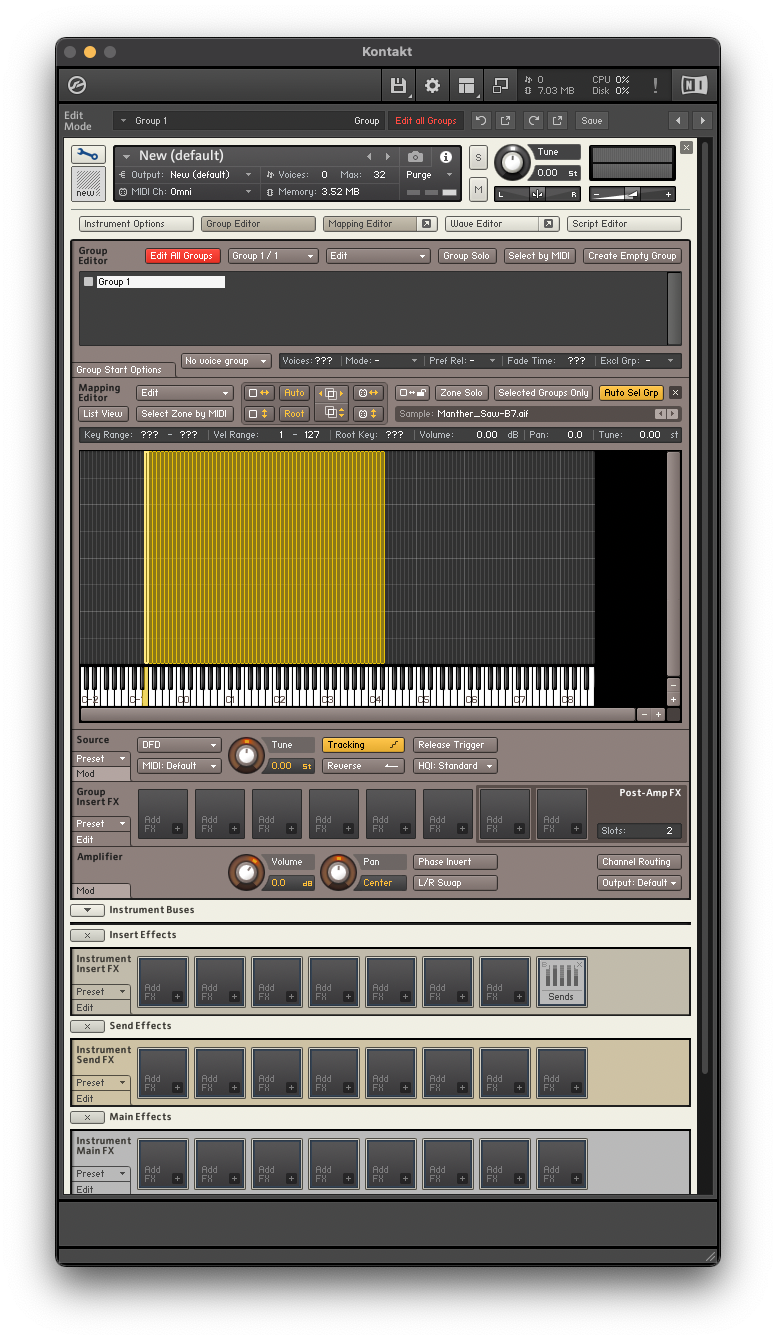Toggle Selected Groups Only
776x1340 pixels.
543,393
